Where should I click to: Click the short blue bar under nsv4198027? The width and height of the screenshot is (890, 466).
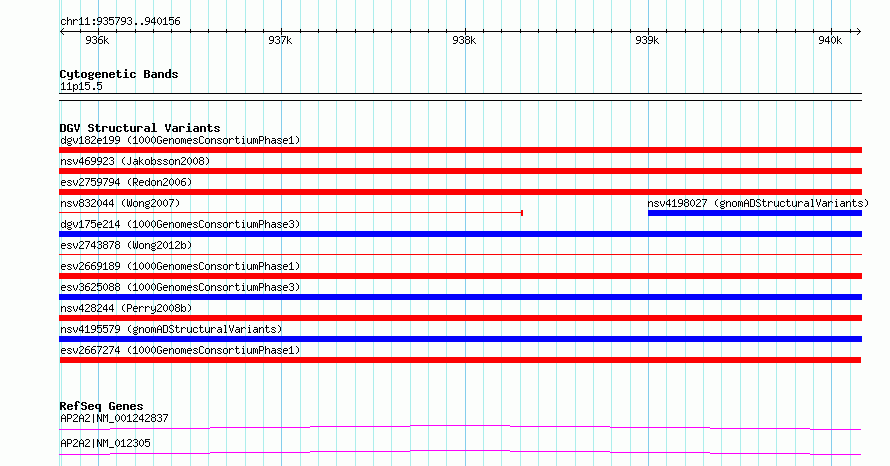pos(754,213)
